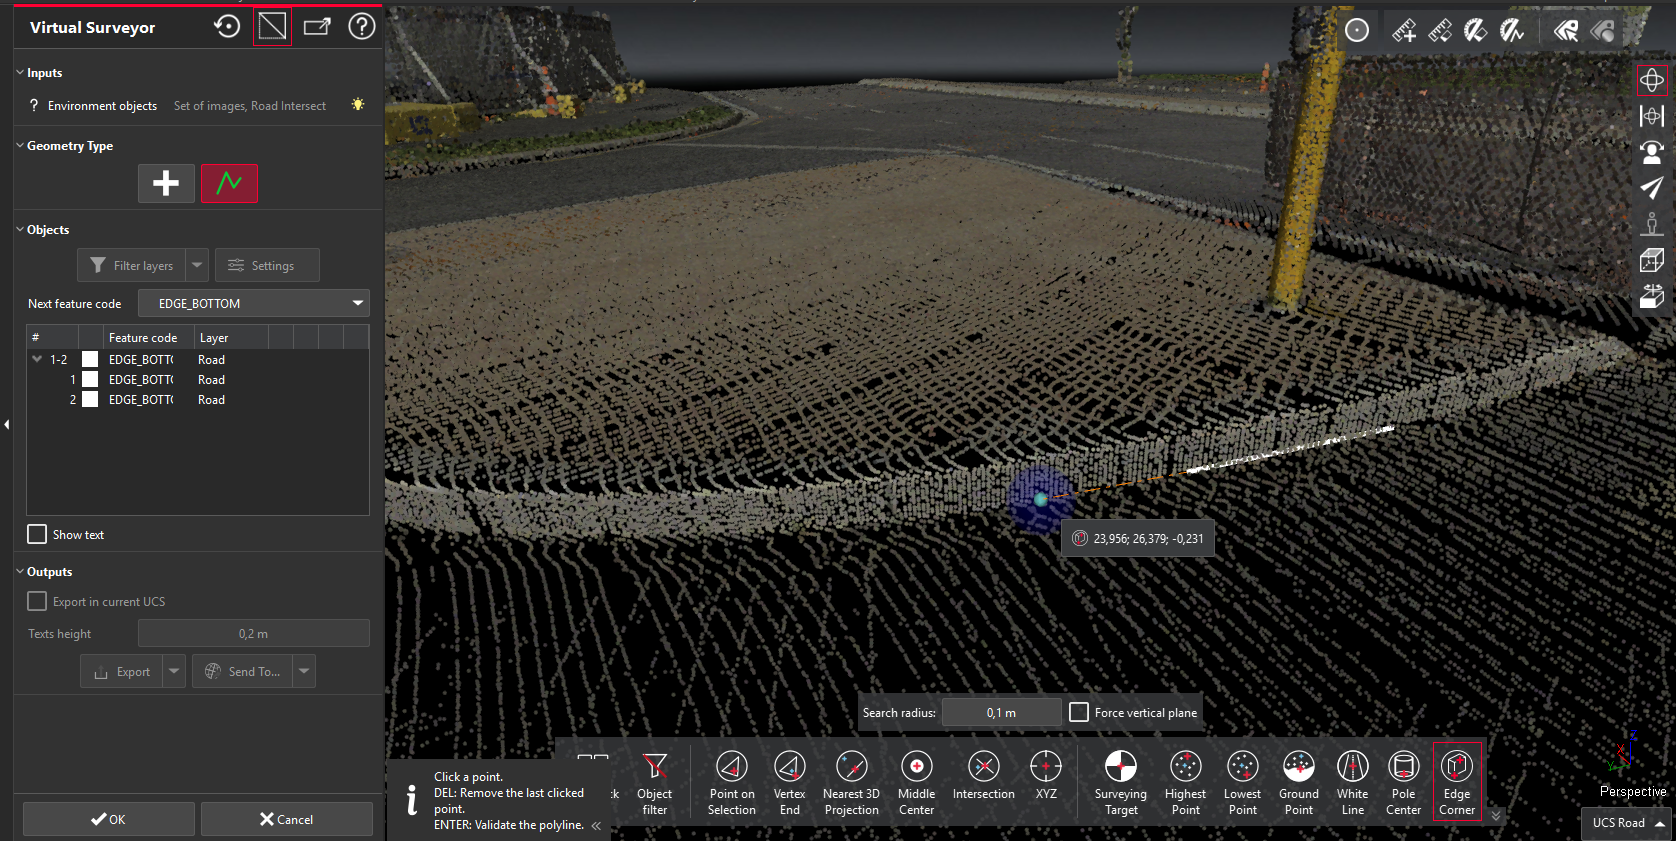Check Export in current UCS

[37, 601]
